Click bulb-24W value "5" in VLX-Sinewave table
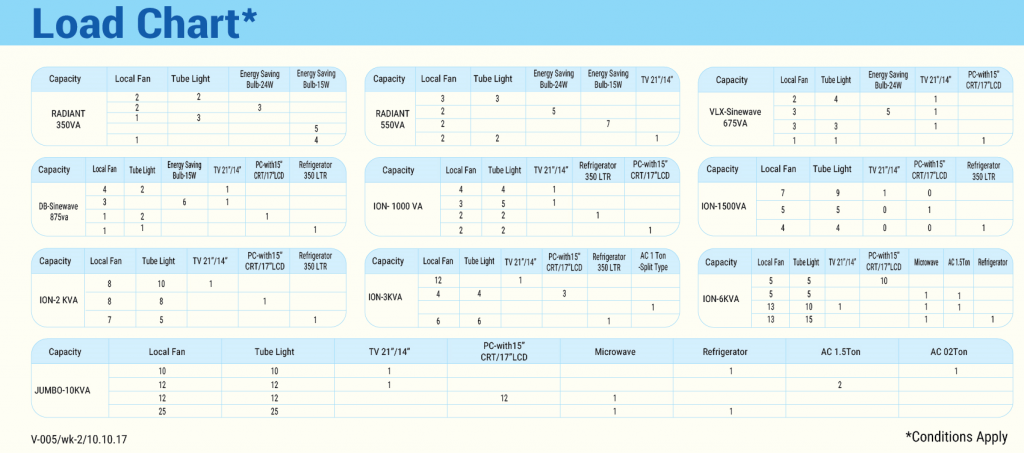The height and width of the screenshot is (453, 1024). pos(888,112)
